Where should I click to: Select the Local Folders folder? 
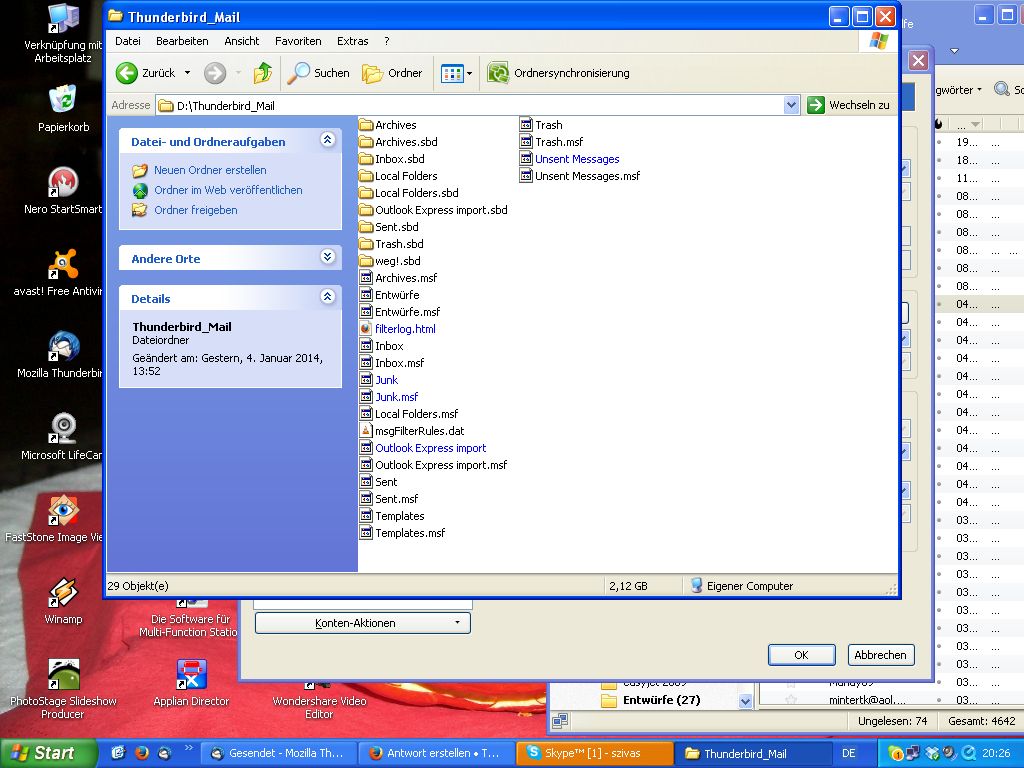pos(398,176)
